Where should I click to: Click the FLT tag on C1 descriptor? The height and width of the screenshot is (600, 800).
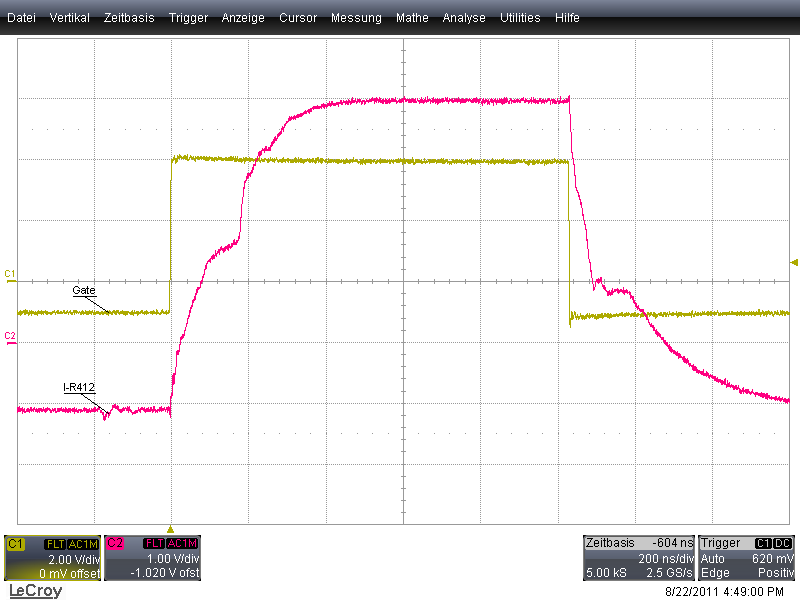[55, 544]
